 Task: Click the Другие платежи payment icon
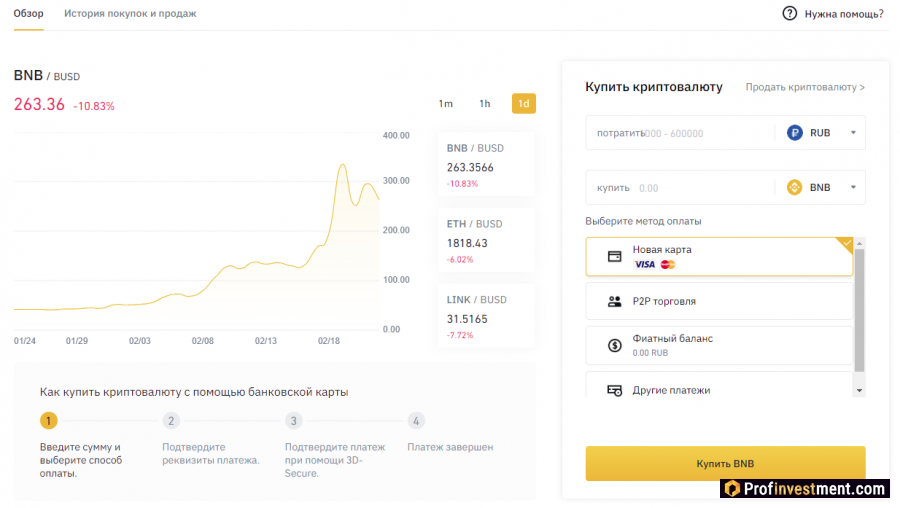coord(614,390)
